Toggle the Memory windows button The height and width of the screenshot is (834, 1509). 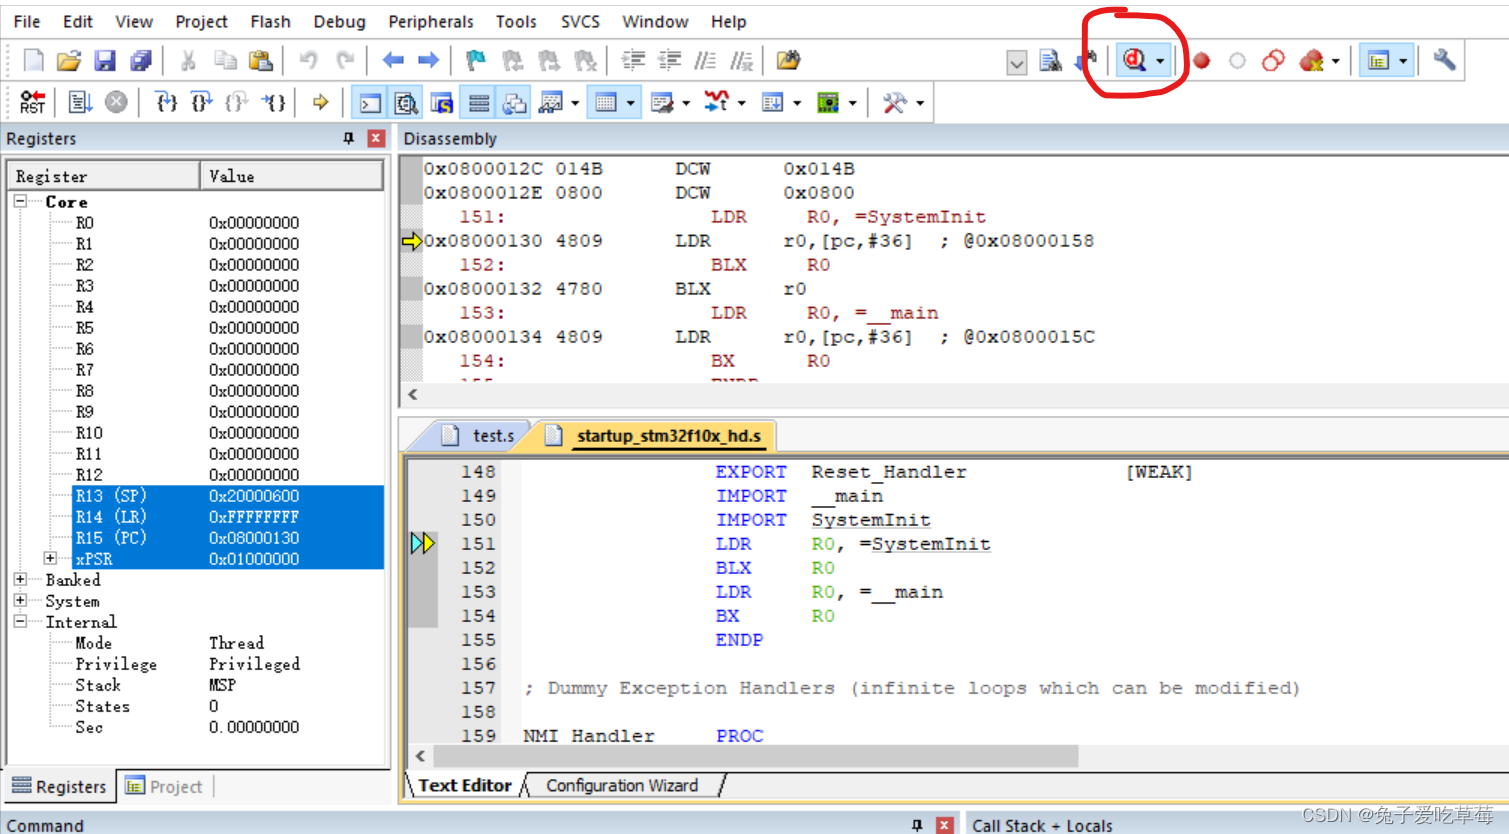(606, 102)
